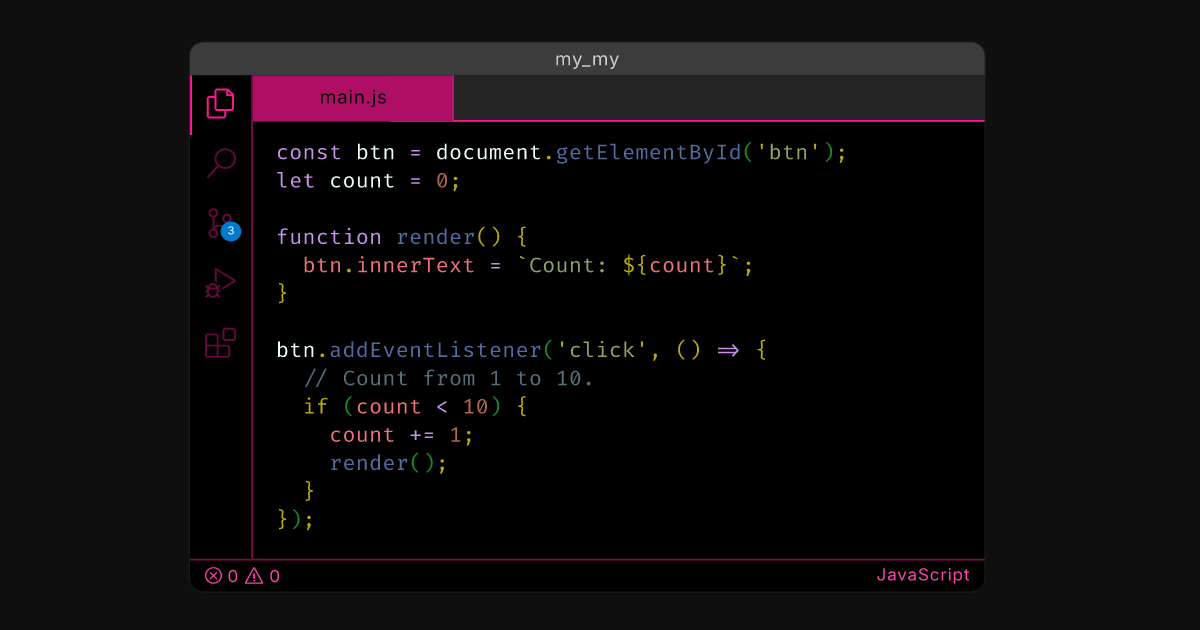Image resolution: width=1200 pixels, height=630 pixels.
Task: Click 'btn.innerText' in the render function
Action: pos(389,266)
